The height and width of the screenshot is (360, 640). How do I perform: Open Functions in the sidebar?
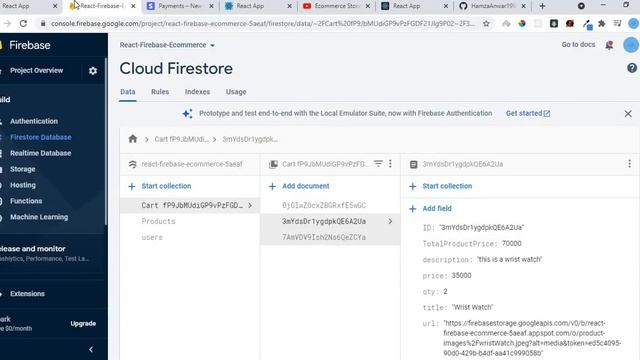26,201
